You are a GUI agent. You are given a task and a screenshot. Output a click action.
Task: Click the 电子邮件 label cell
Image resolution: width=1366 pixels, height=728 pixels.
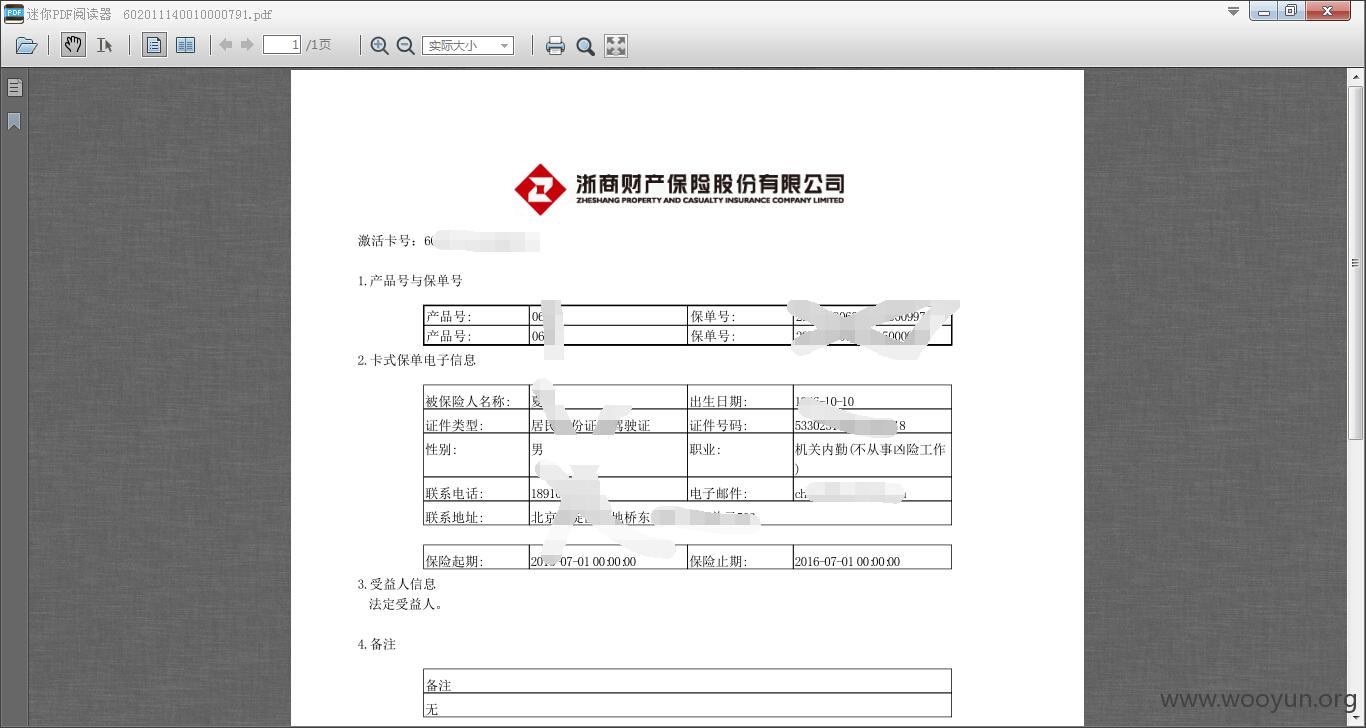tap(740, 489)
